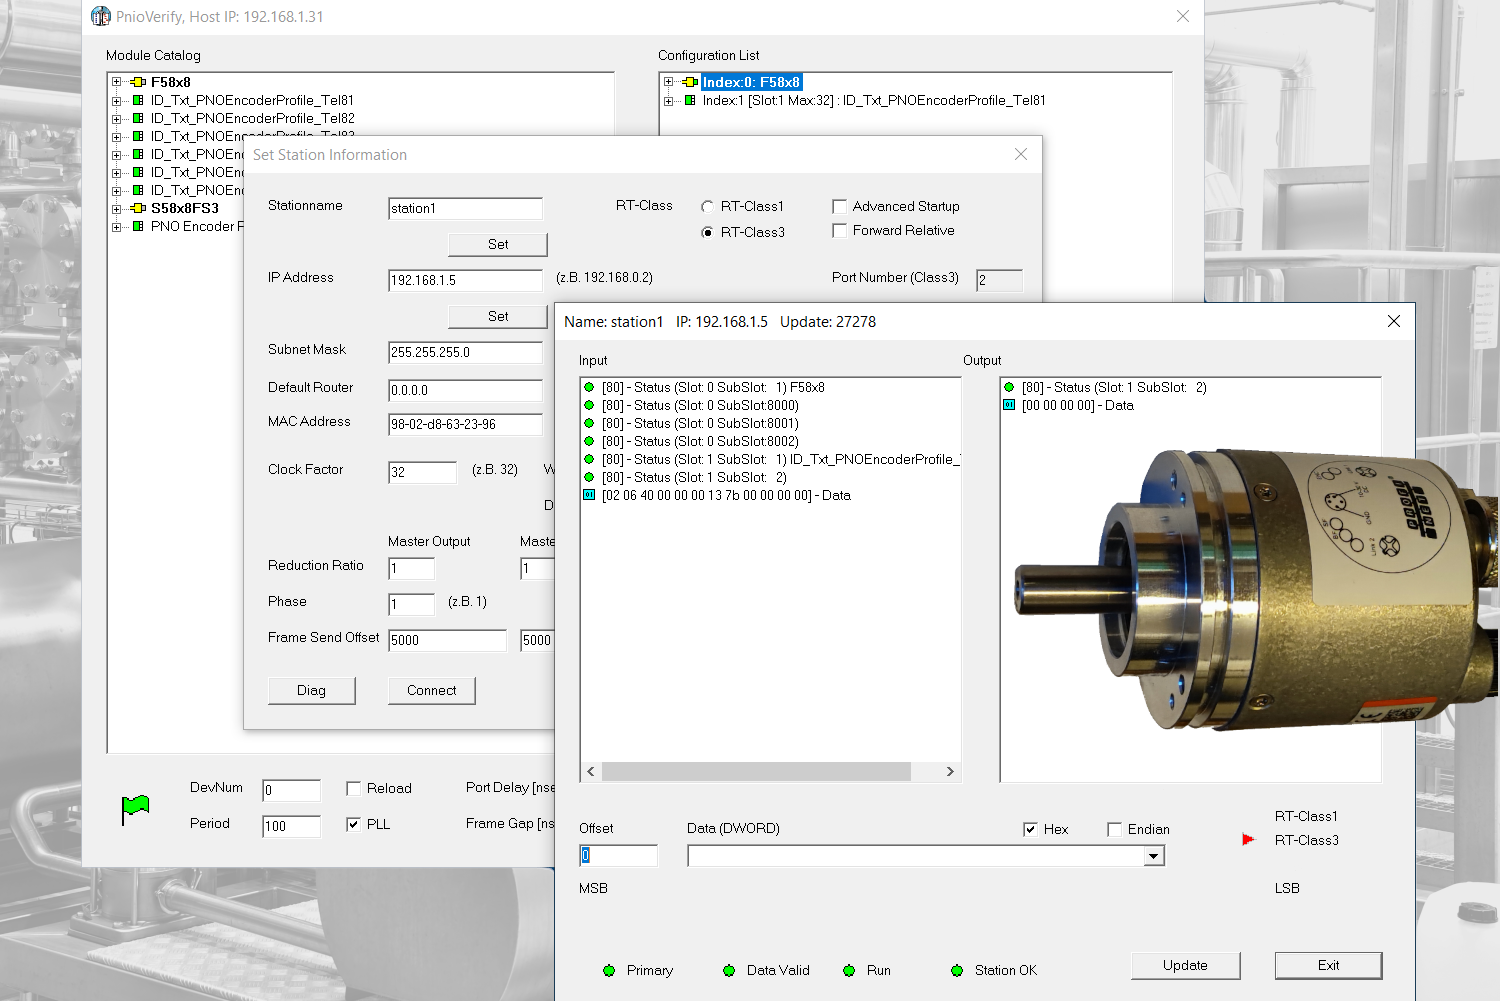Click the green Primary status LED
The image size is (1500, 1001).
point(609,971)
